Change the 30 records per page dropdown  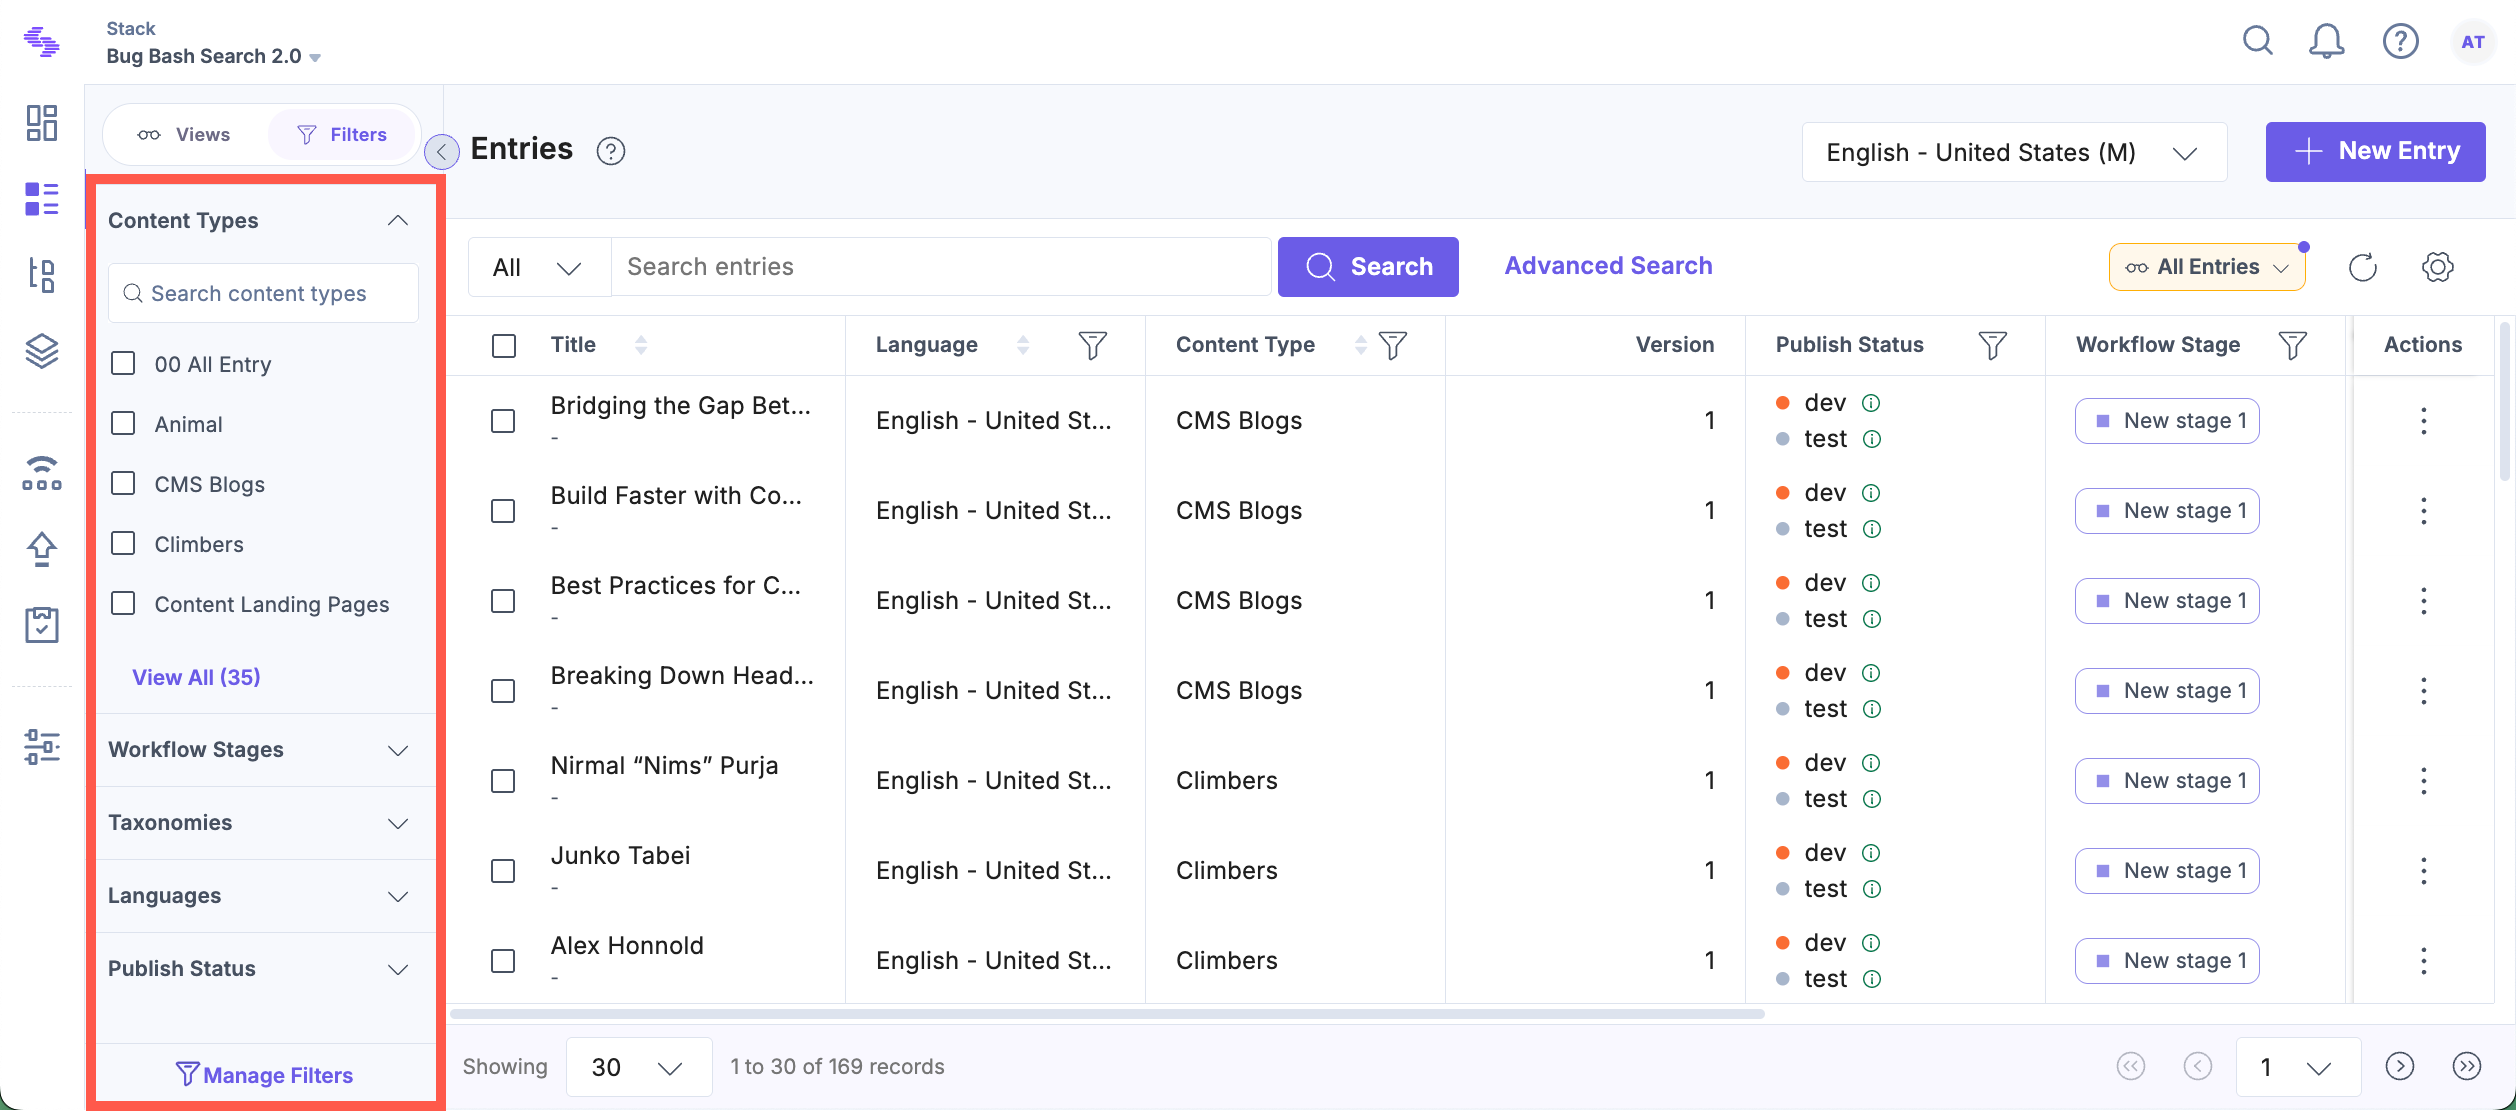639,1067
